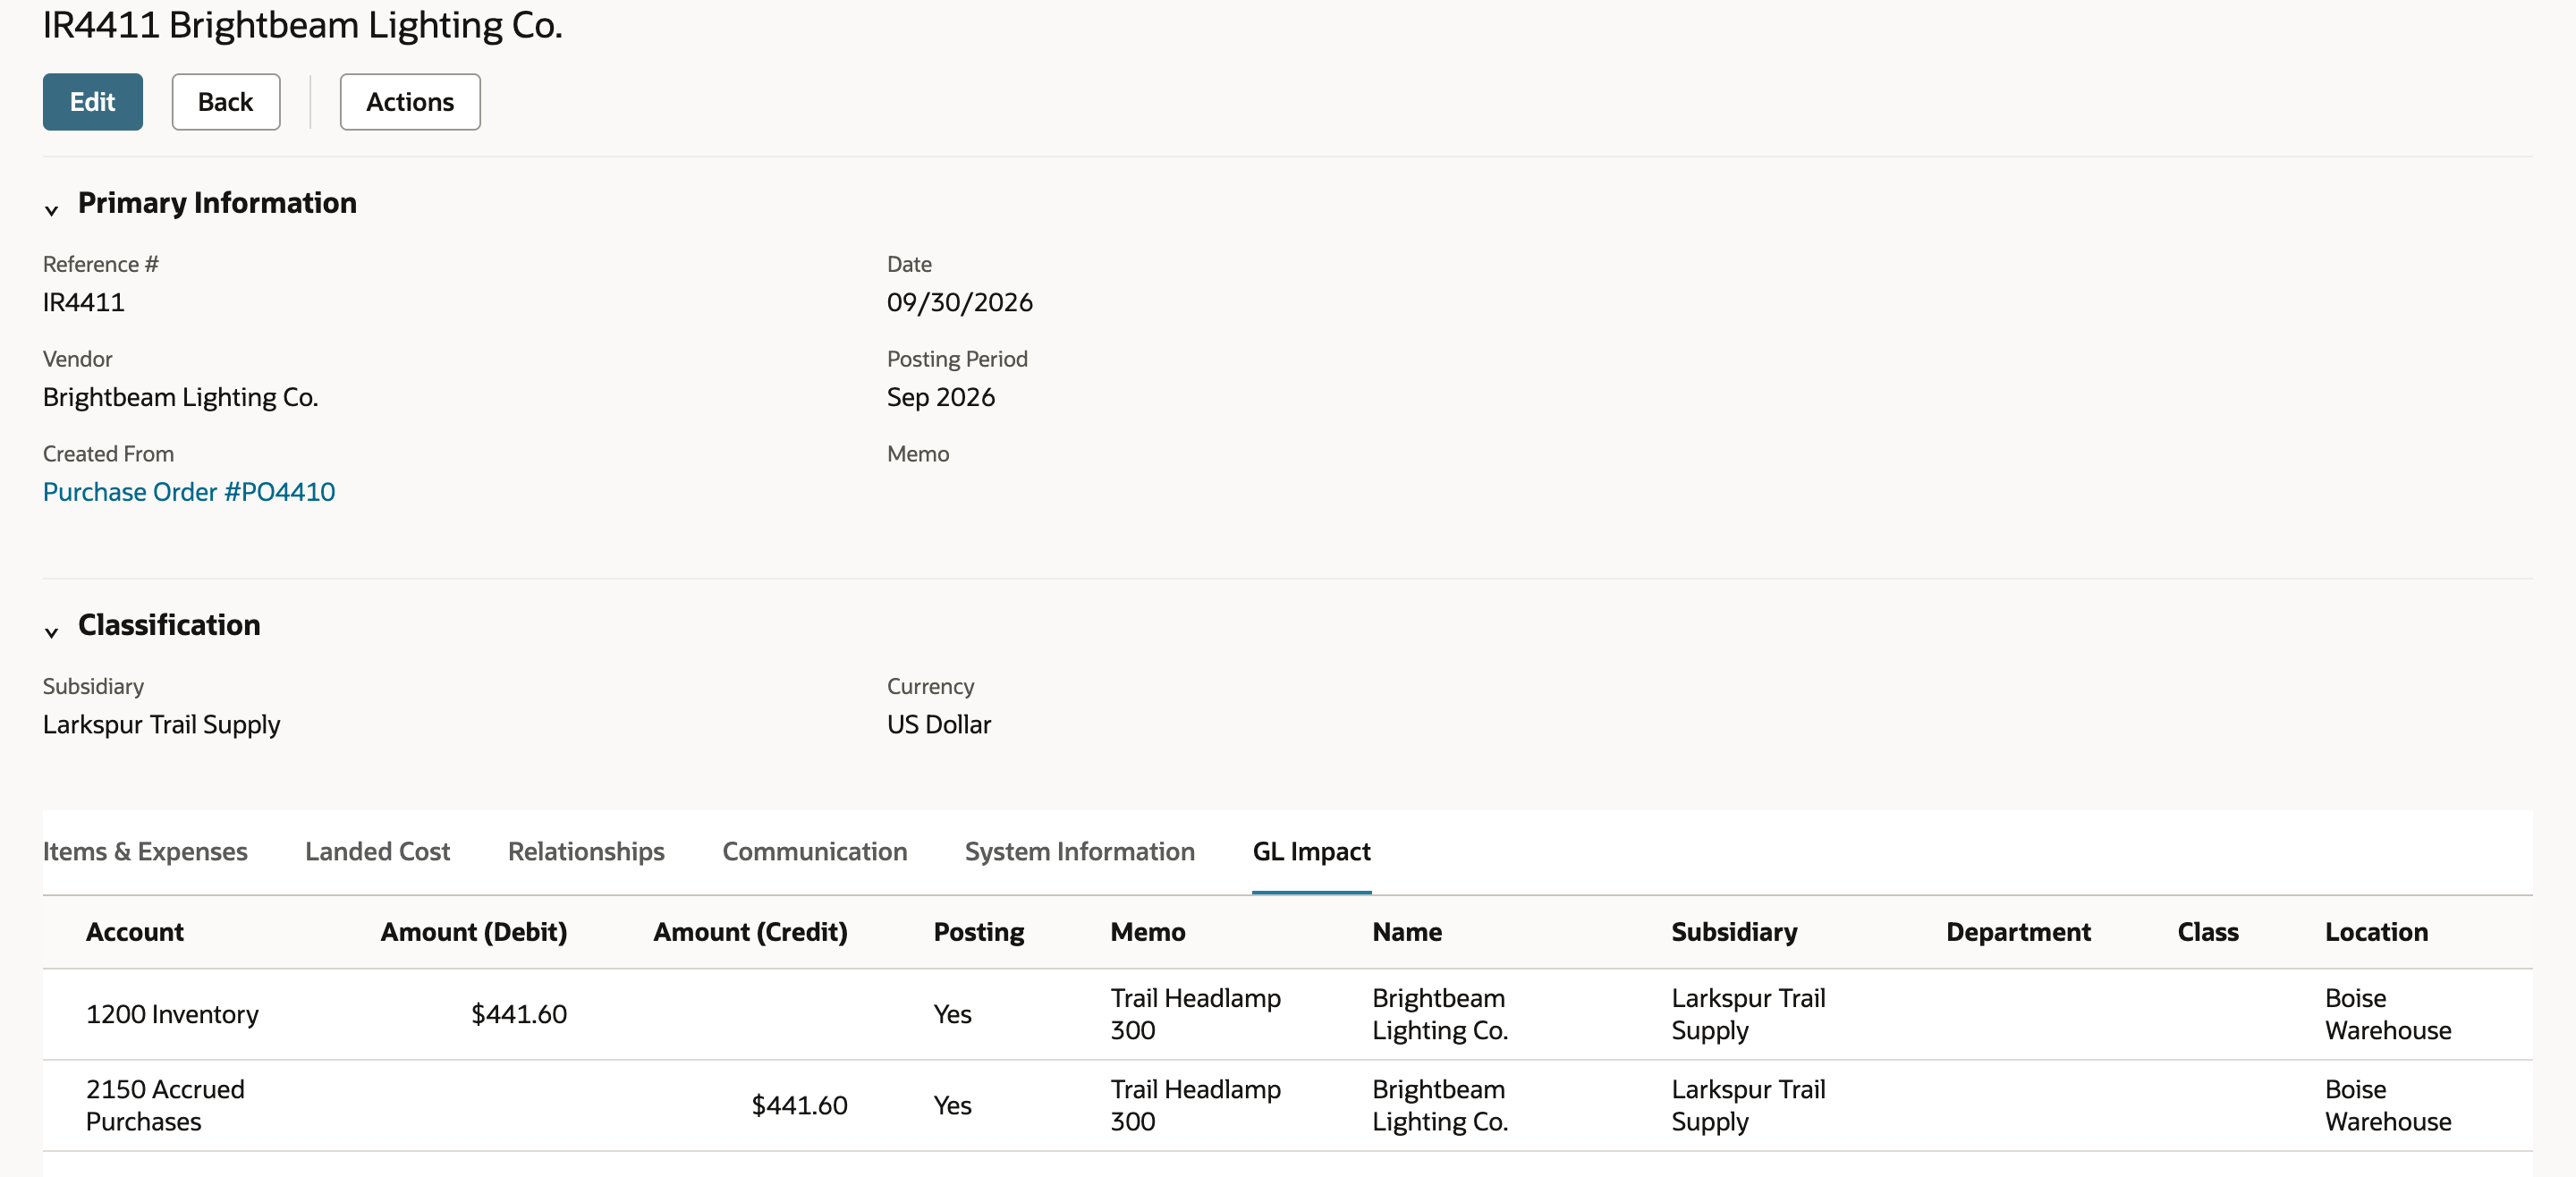This screenshot has height=1177, width=2576.
Task: Click the Department column header
Action: click(x=2018, y=932)
